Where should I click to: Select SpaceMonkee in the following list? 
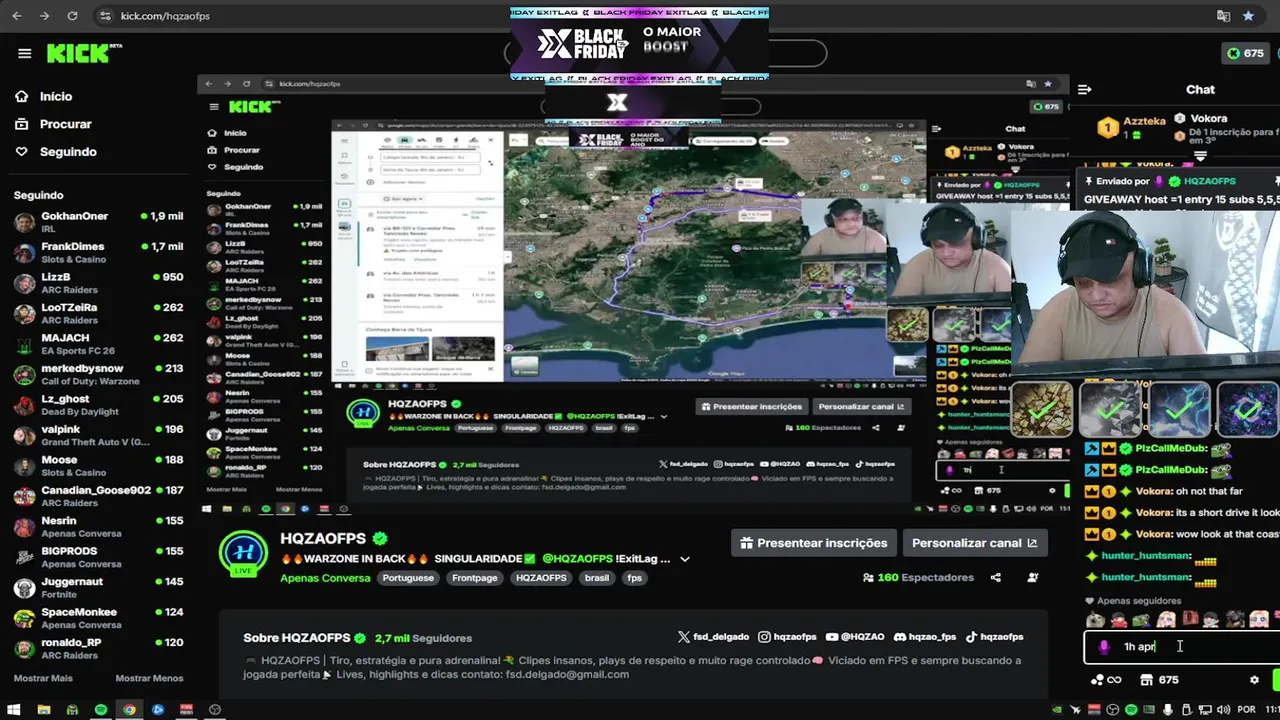point(98,618)
